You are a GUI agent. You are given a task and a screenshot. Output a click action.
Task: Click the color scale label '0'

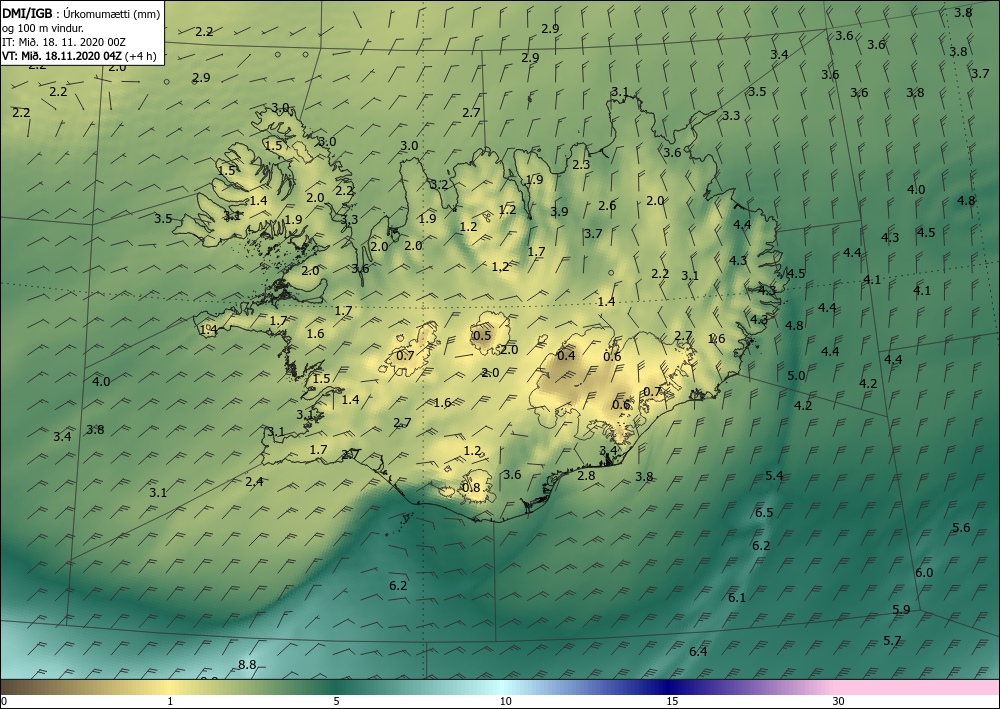(x=4, y=701)
